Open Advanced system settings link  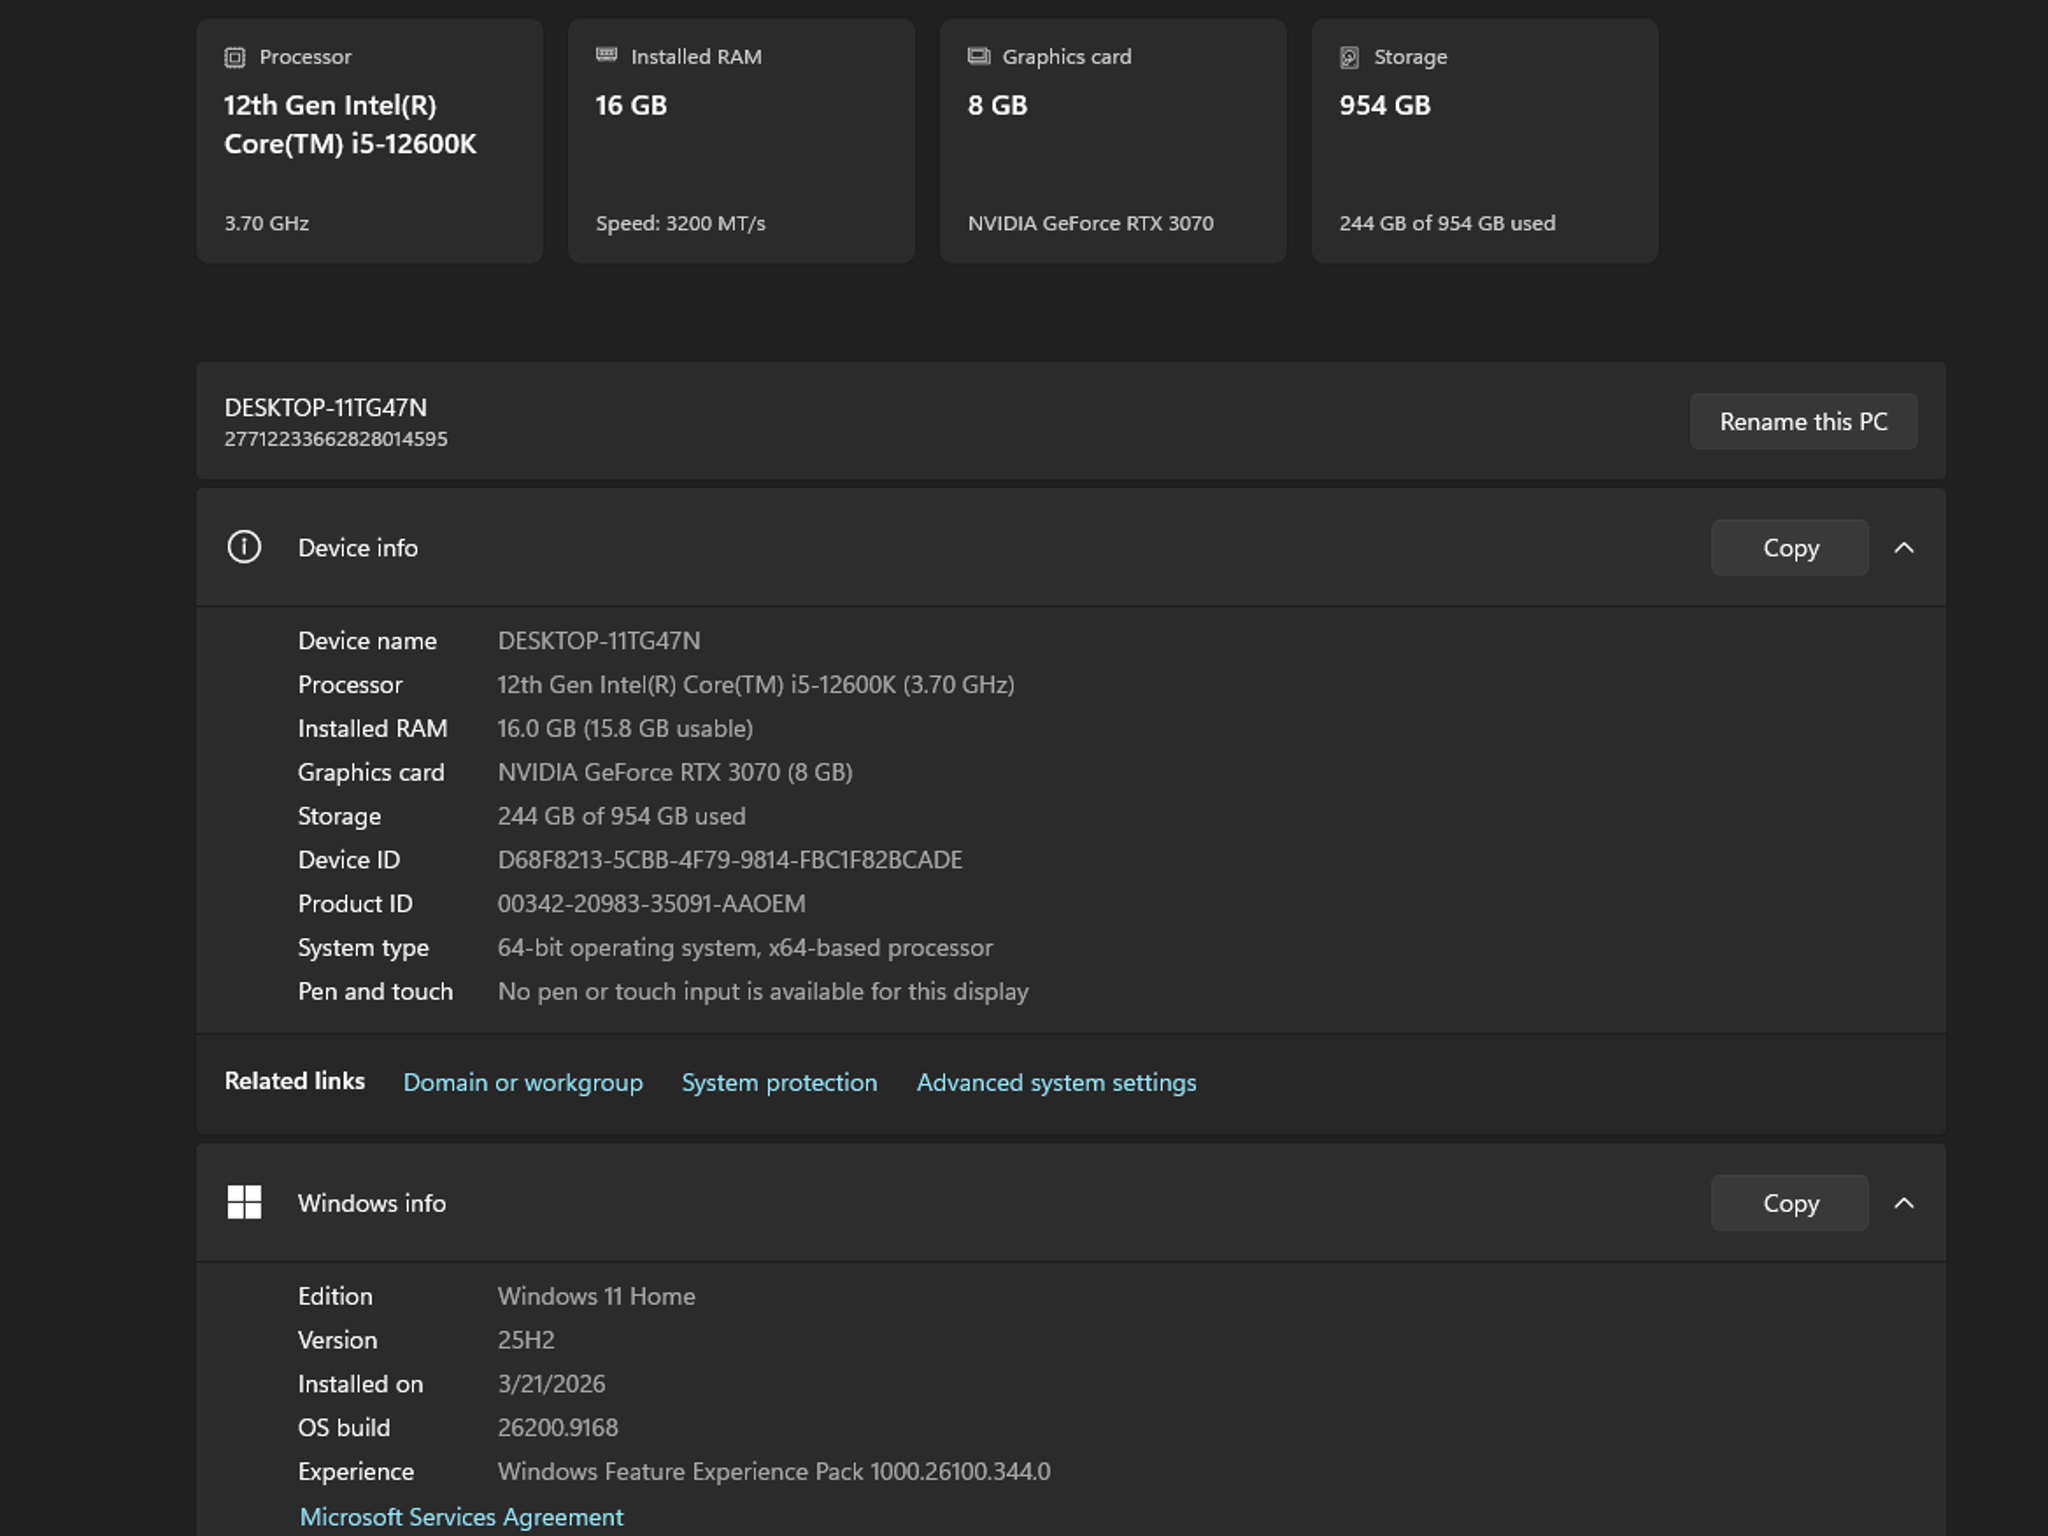tap(1056, 1082)
